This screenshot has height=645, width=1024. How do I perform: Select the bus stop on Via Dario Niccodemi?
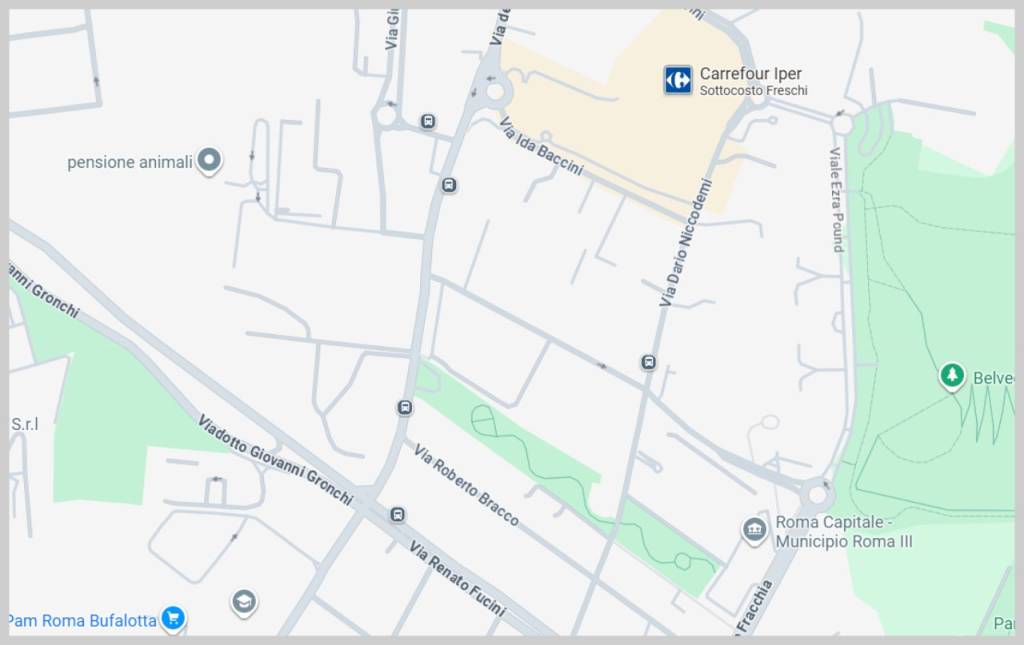pyautogui.click(x=648, y=362)
